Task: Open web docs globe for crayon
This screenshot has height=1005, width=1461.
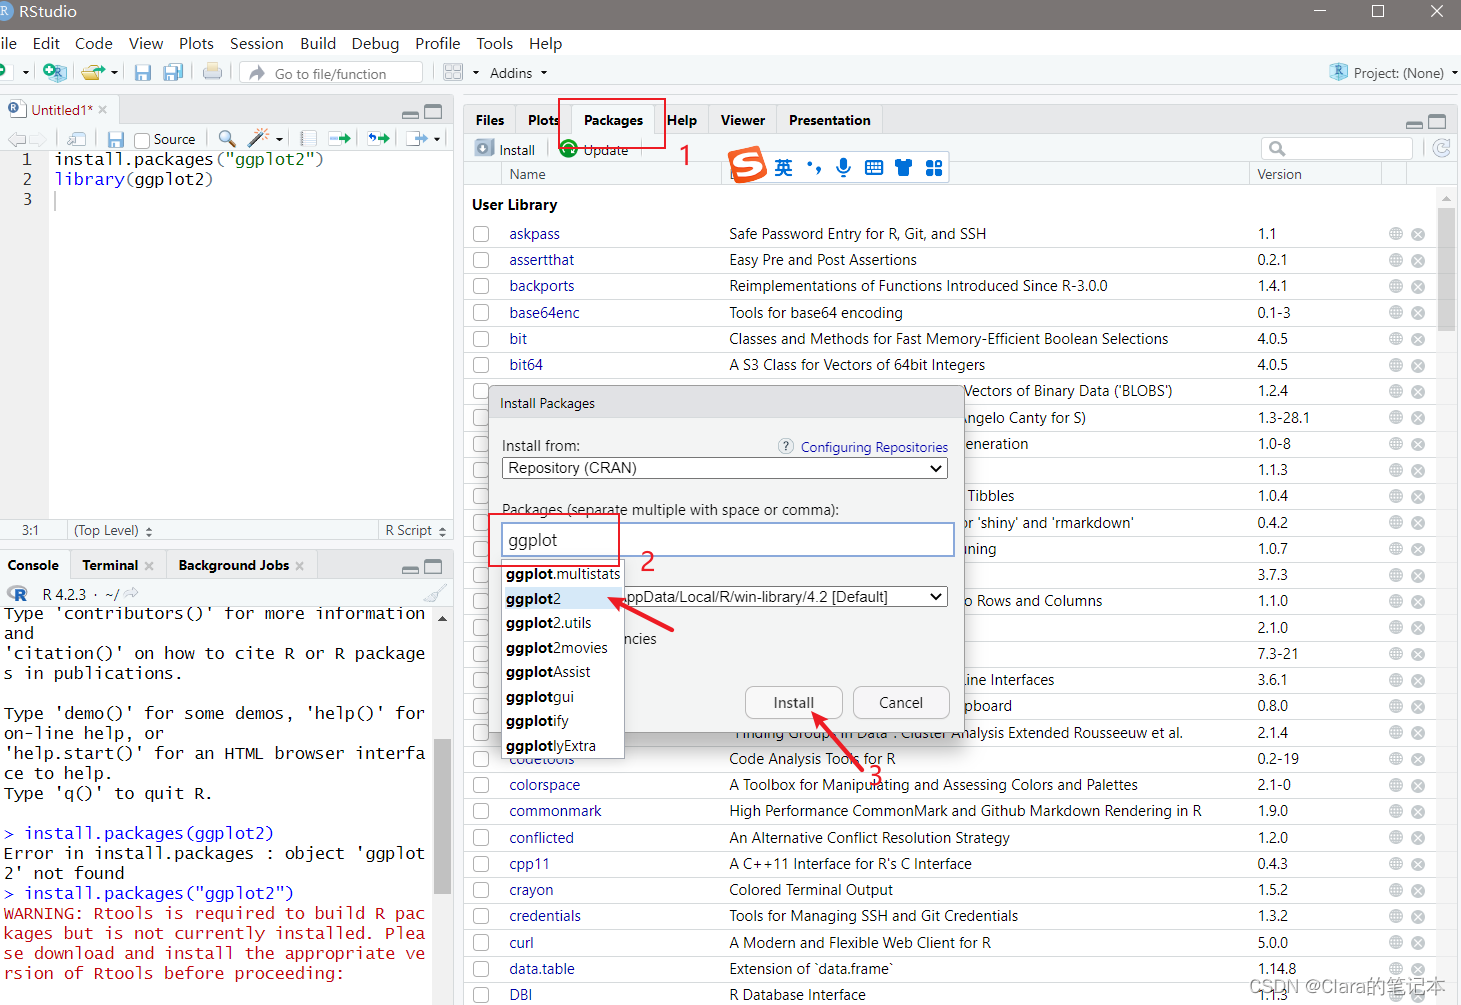Action: 1395,890
